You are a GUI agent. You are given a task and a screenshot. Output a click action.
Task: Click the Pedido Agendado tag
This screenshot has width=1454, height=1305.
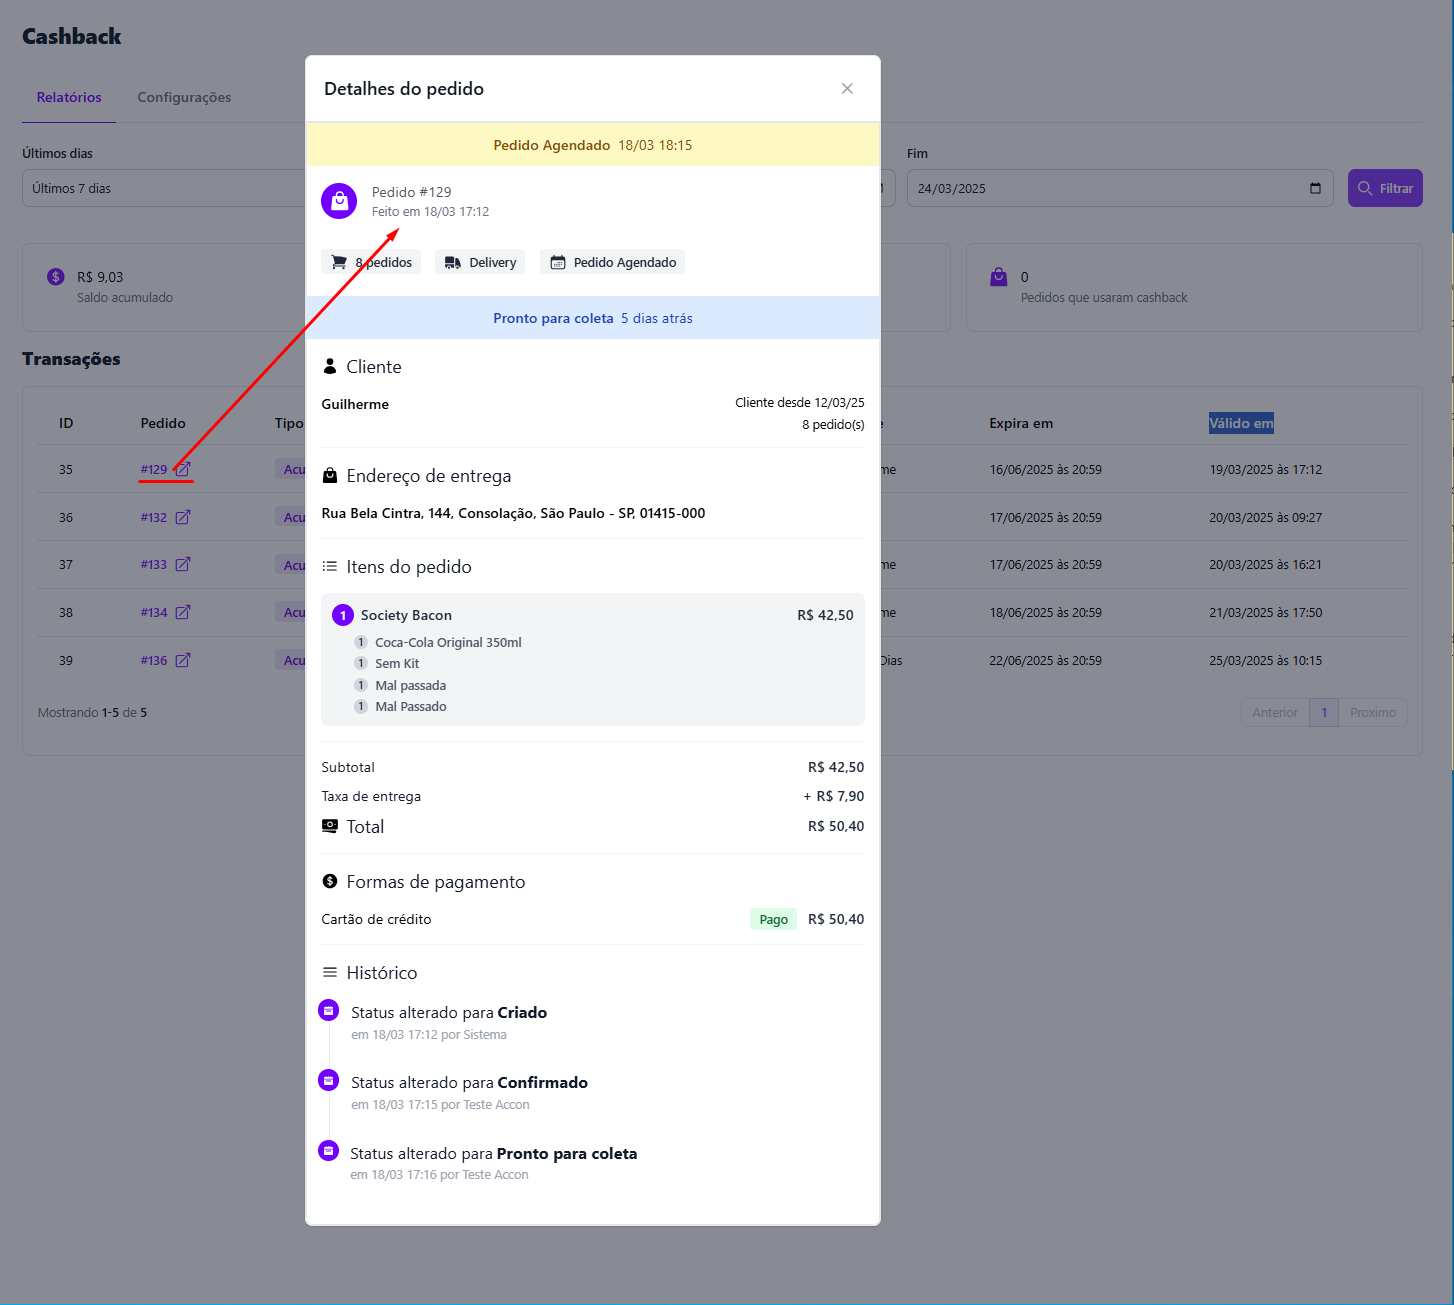613,263
